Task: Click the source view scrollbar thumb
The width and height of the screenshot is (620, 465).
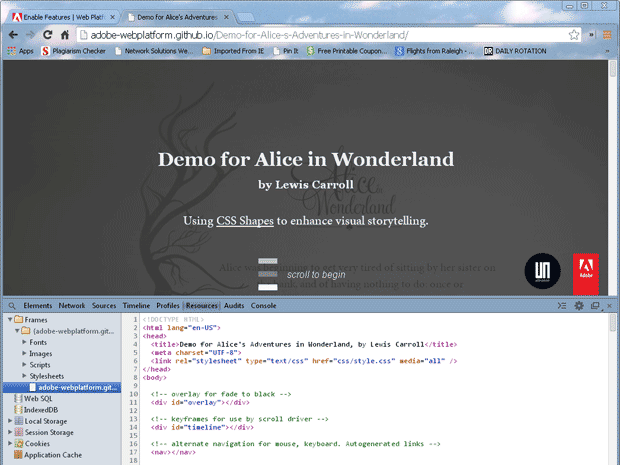Action: pos(612,323)
